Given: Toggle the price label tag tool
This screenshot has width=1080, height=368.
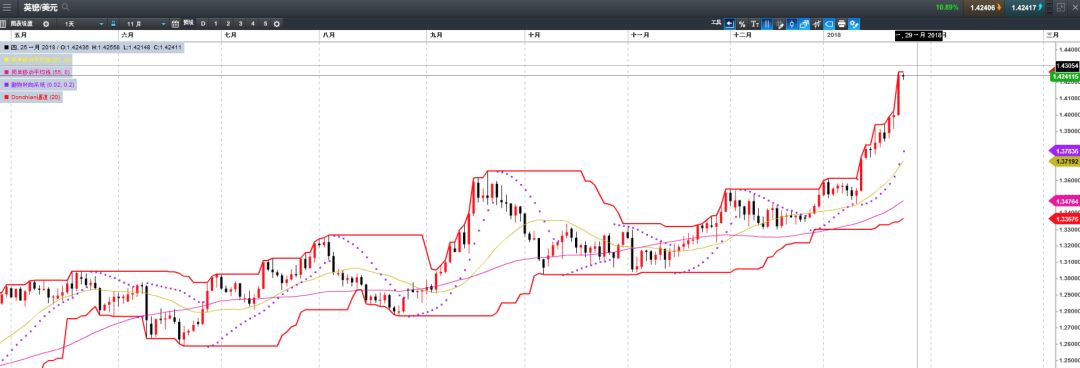Looking at the screenshot, I should point(829,24).
